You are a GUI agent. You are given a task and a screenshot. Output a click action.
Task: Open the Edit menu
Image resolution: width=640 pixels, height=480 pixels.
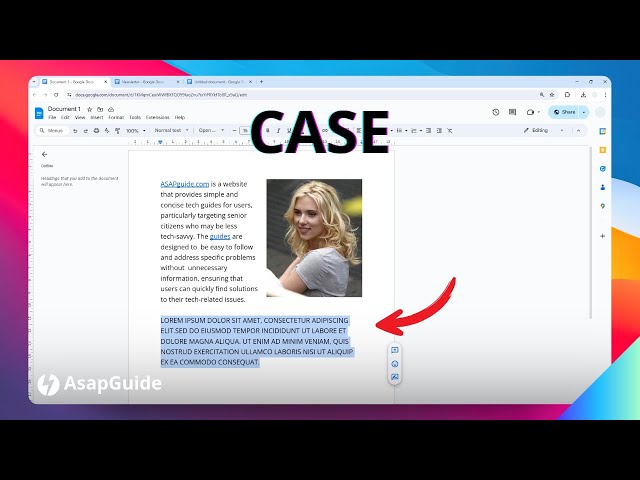[65, 118]
